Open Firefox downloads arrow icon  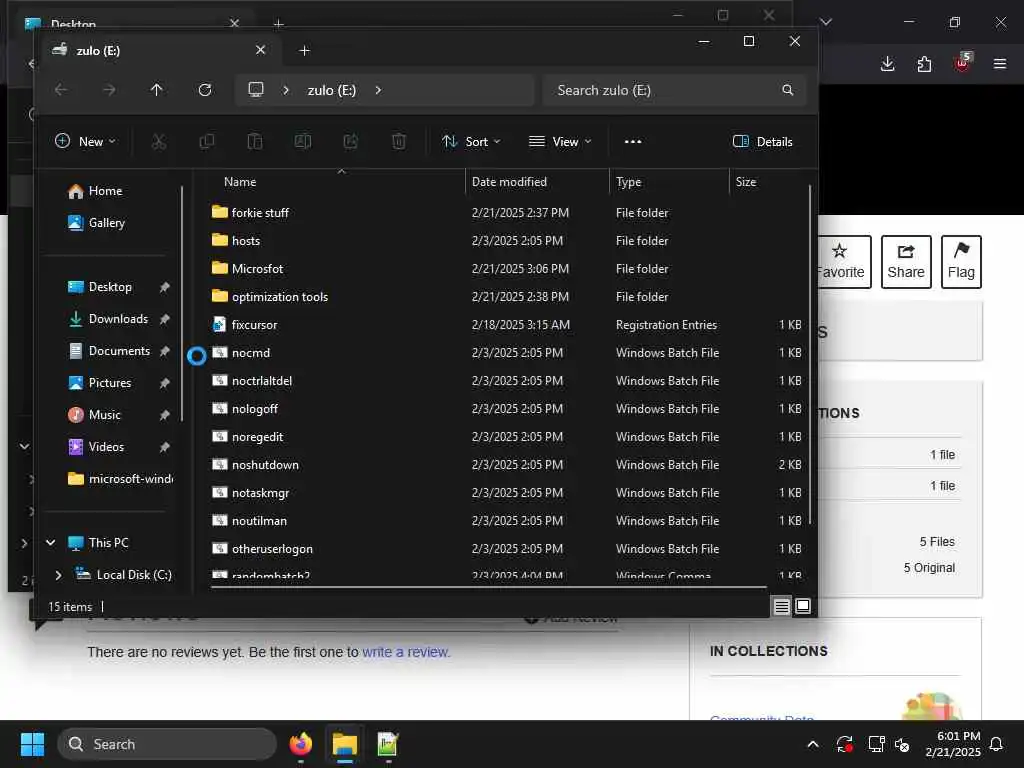click(888, 64)
